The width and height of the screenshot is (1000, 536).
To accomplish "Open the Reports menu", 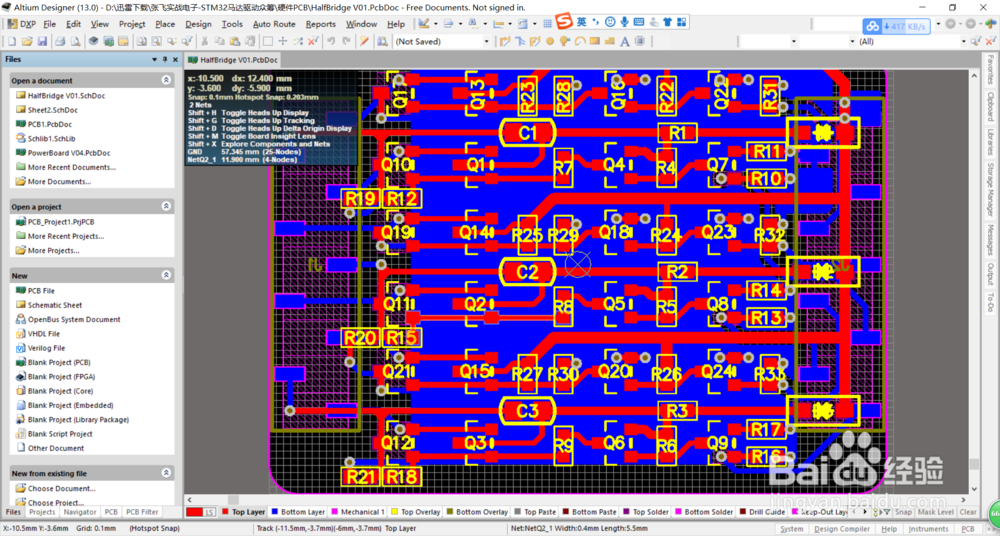I will coord(321,24).
